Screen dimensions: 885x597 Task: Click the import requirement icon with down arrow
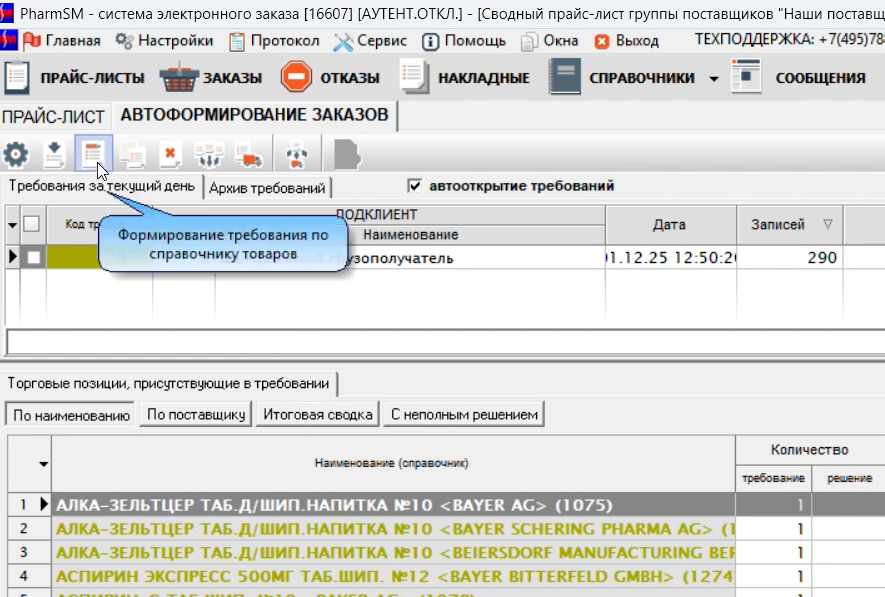pyautogui.click(x=55, y=155)
